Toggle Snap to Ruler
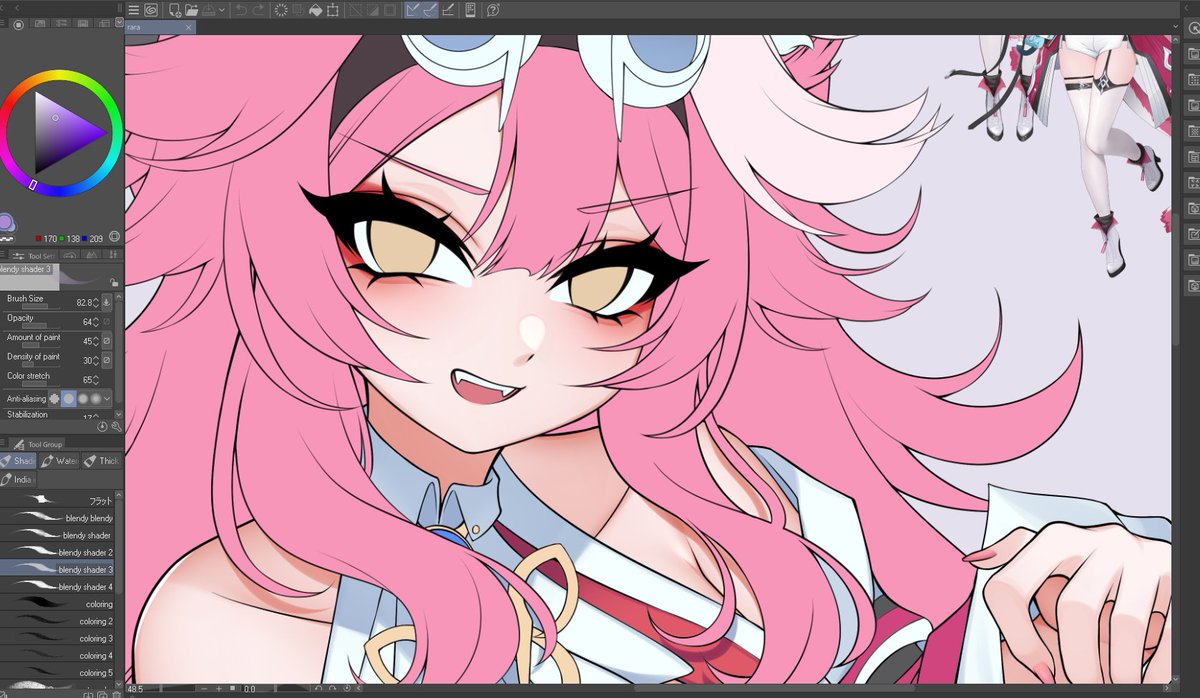 412,10
